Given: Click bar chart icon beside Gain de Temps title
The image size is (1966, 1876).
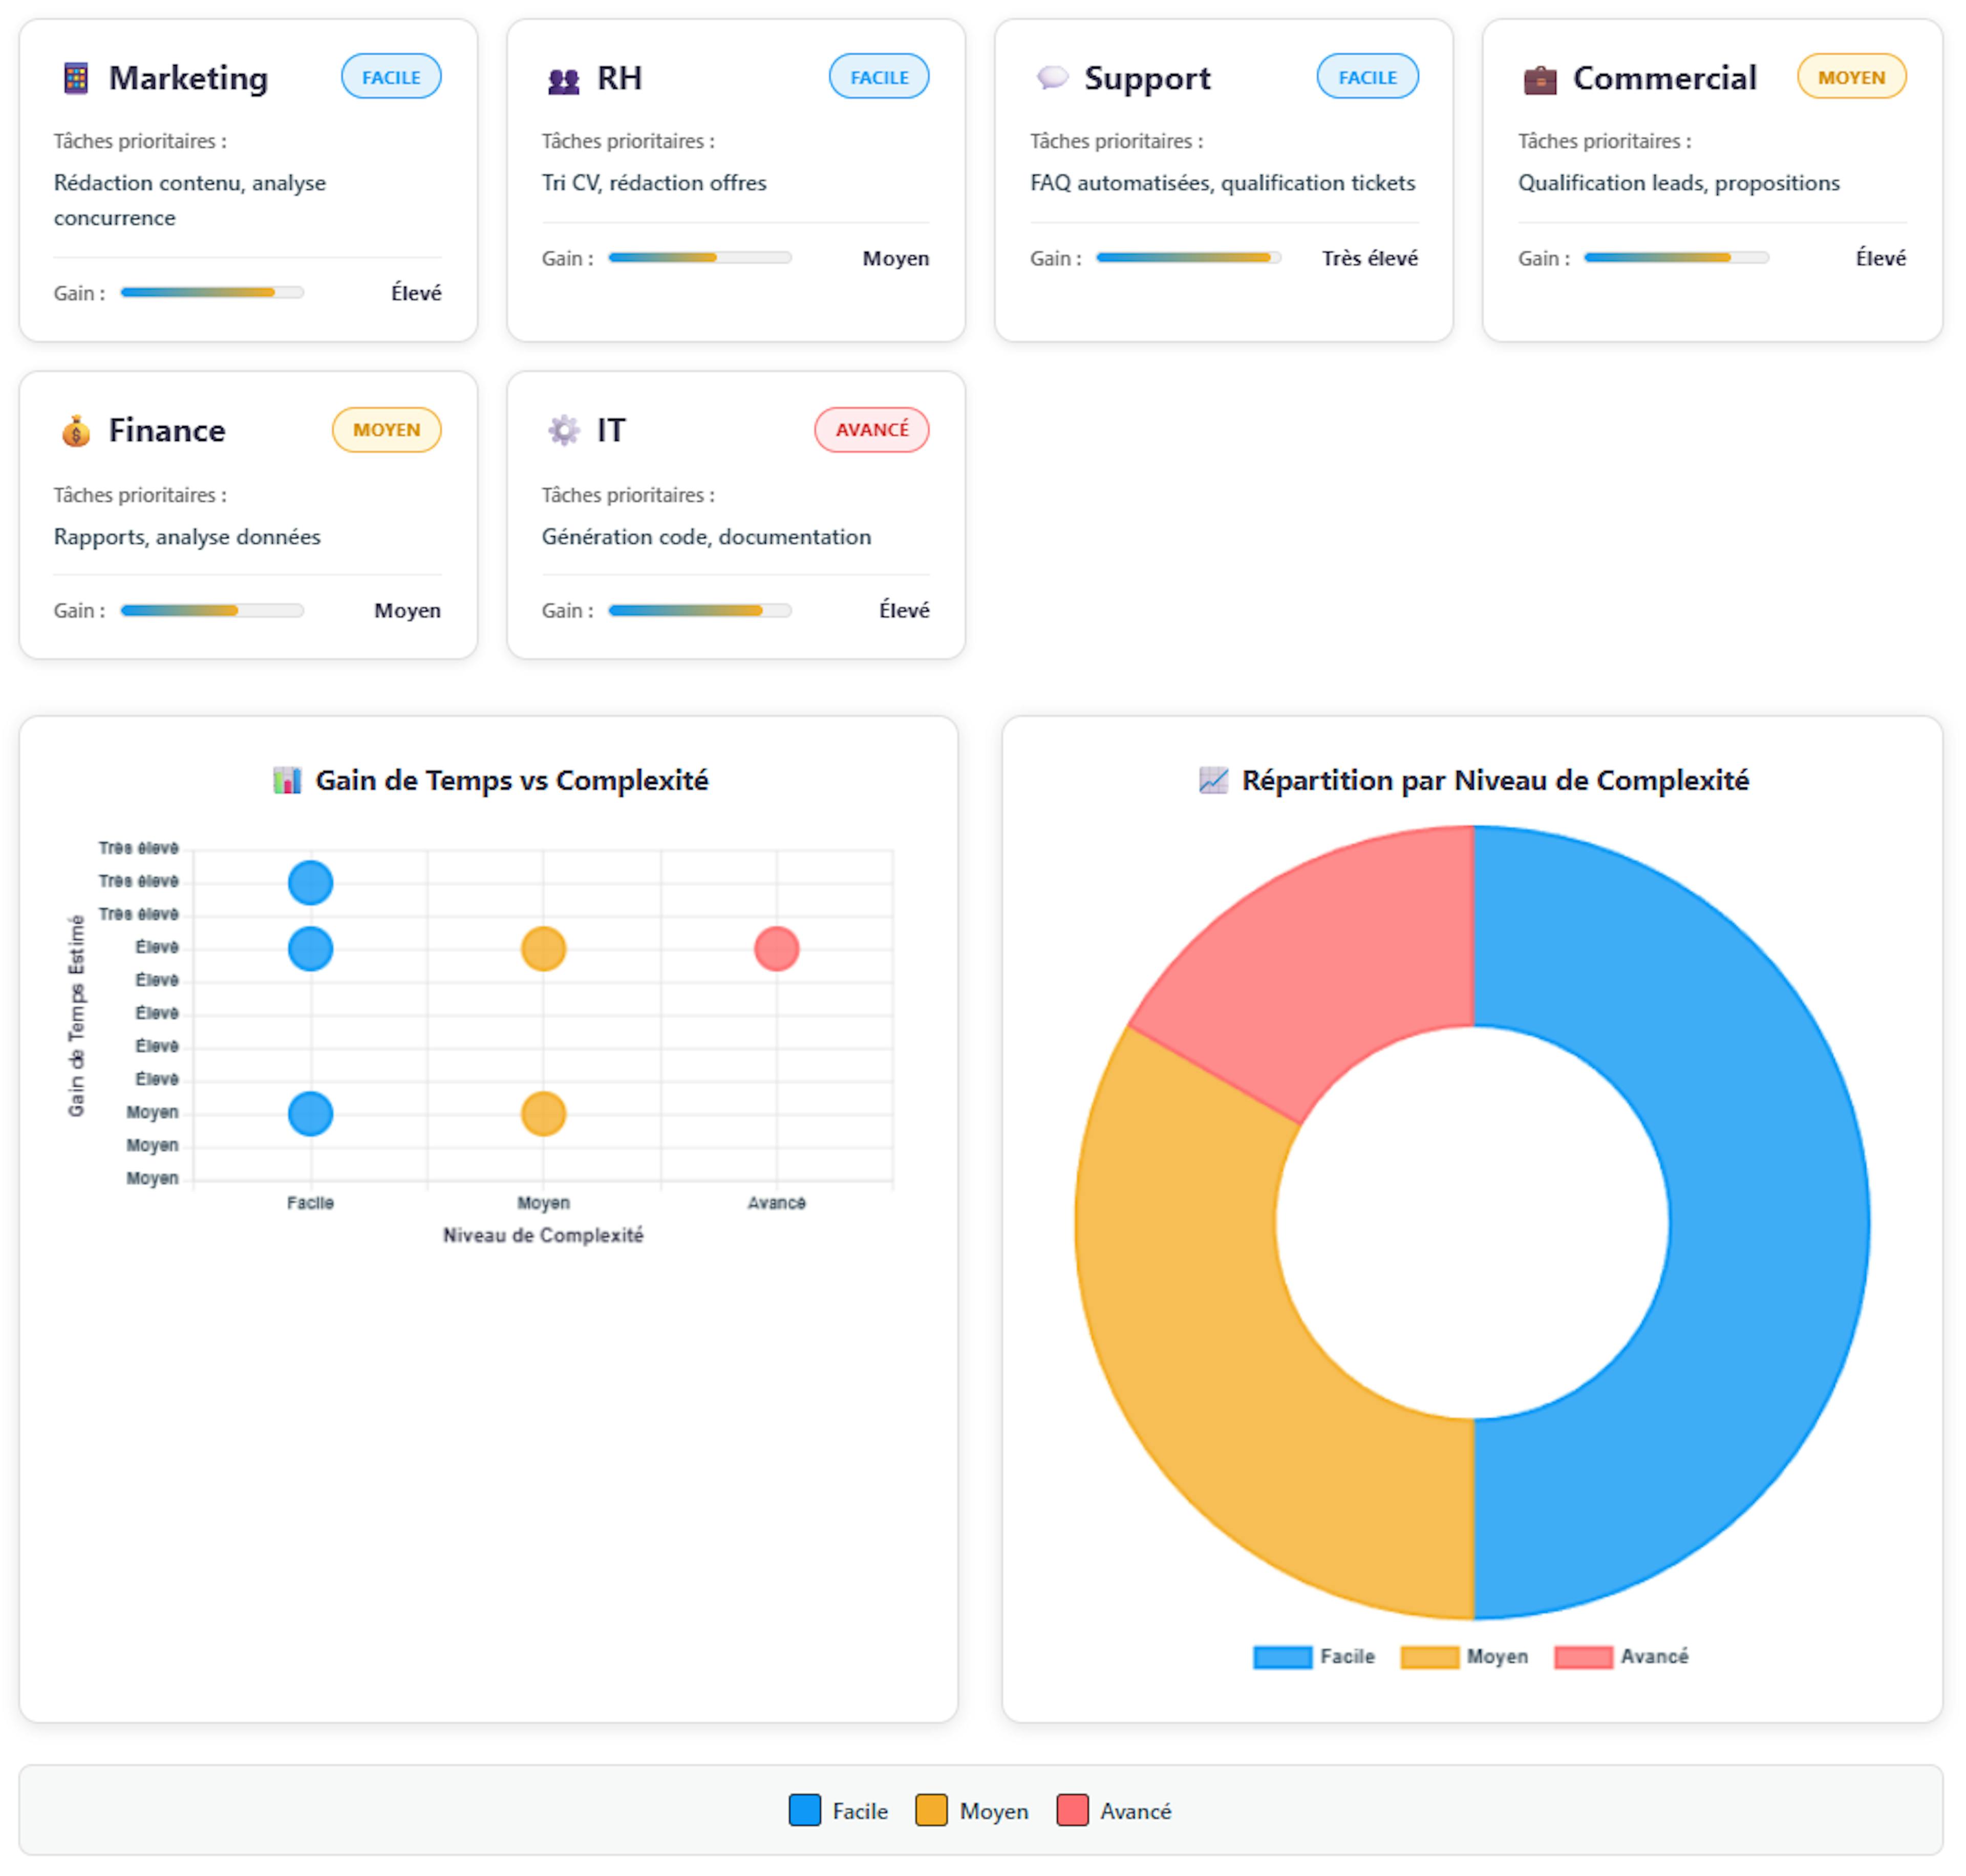Looking at the screenshot, I should coord(287,780).
